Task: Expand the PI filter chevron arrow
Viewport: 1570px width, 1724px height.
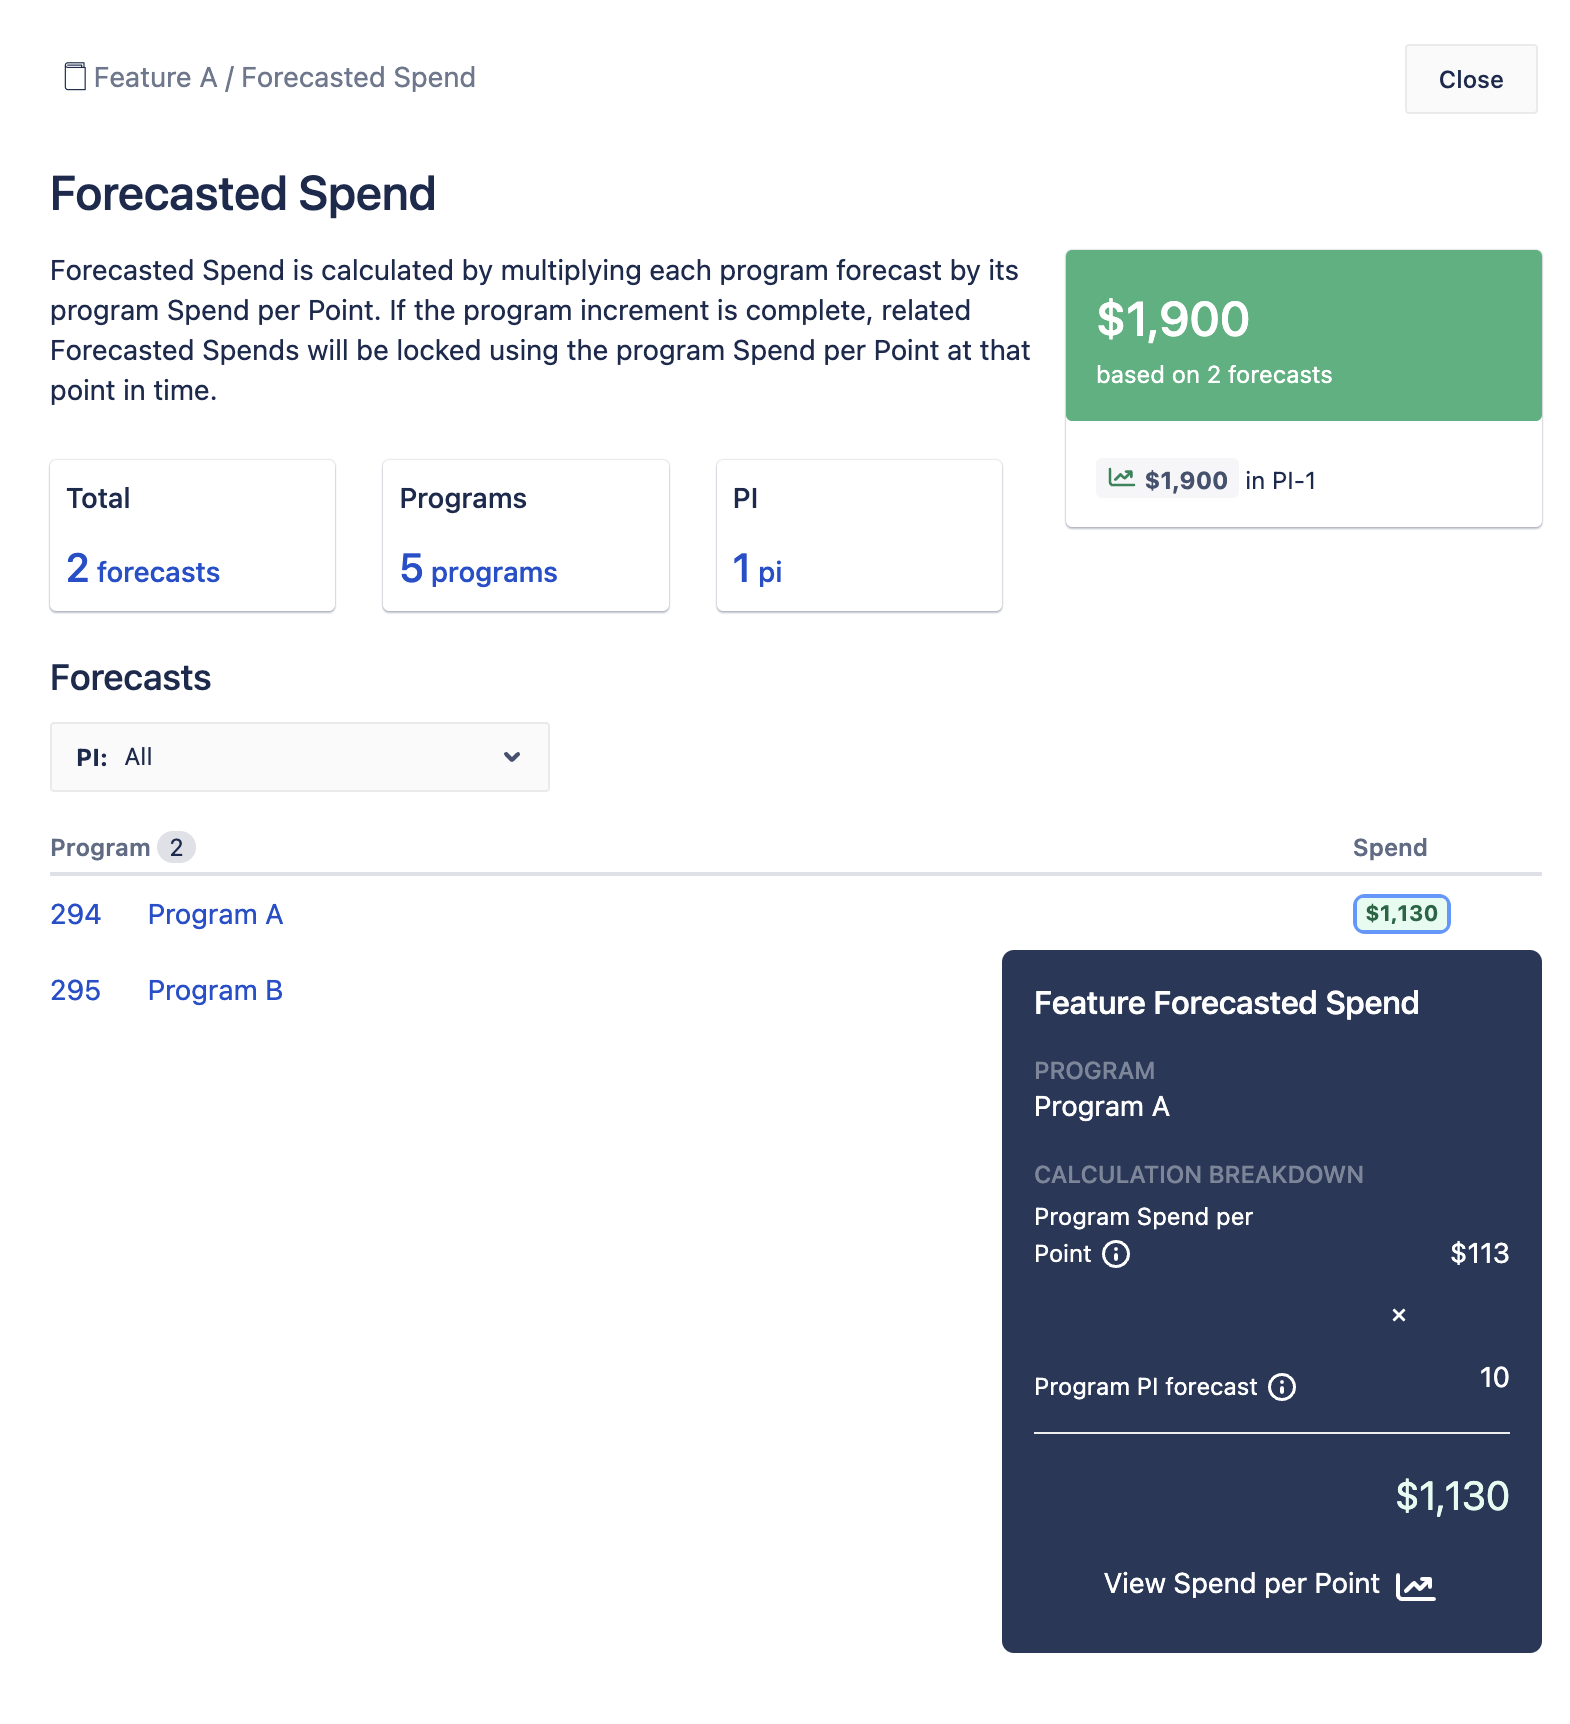Action: (x=512, y=757)
